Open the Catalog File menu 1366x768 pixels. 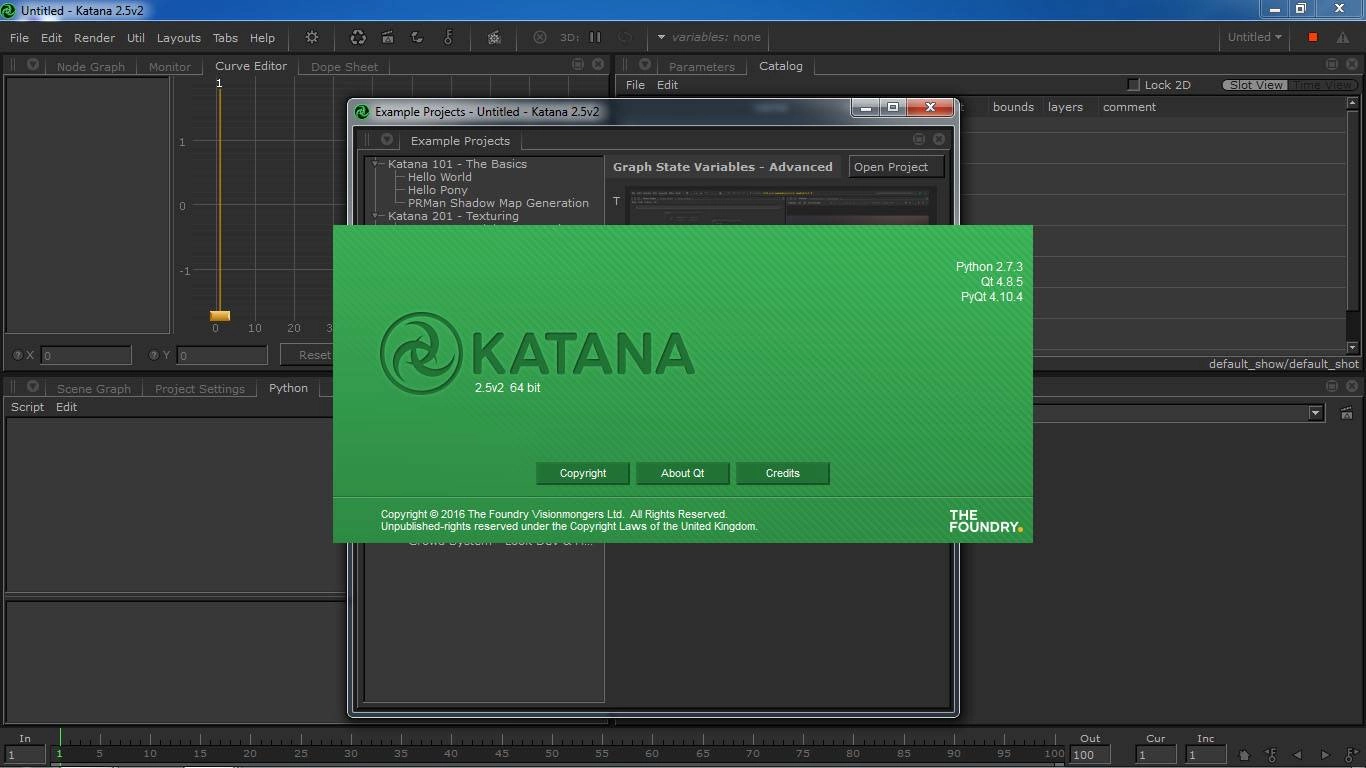[x=635, y=85]
